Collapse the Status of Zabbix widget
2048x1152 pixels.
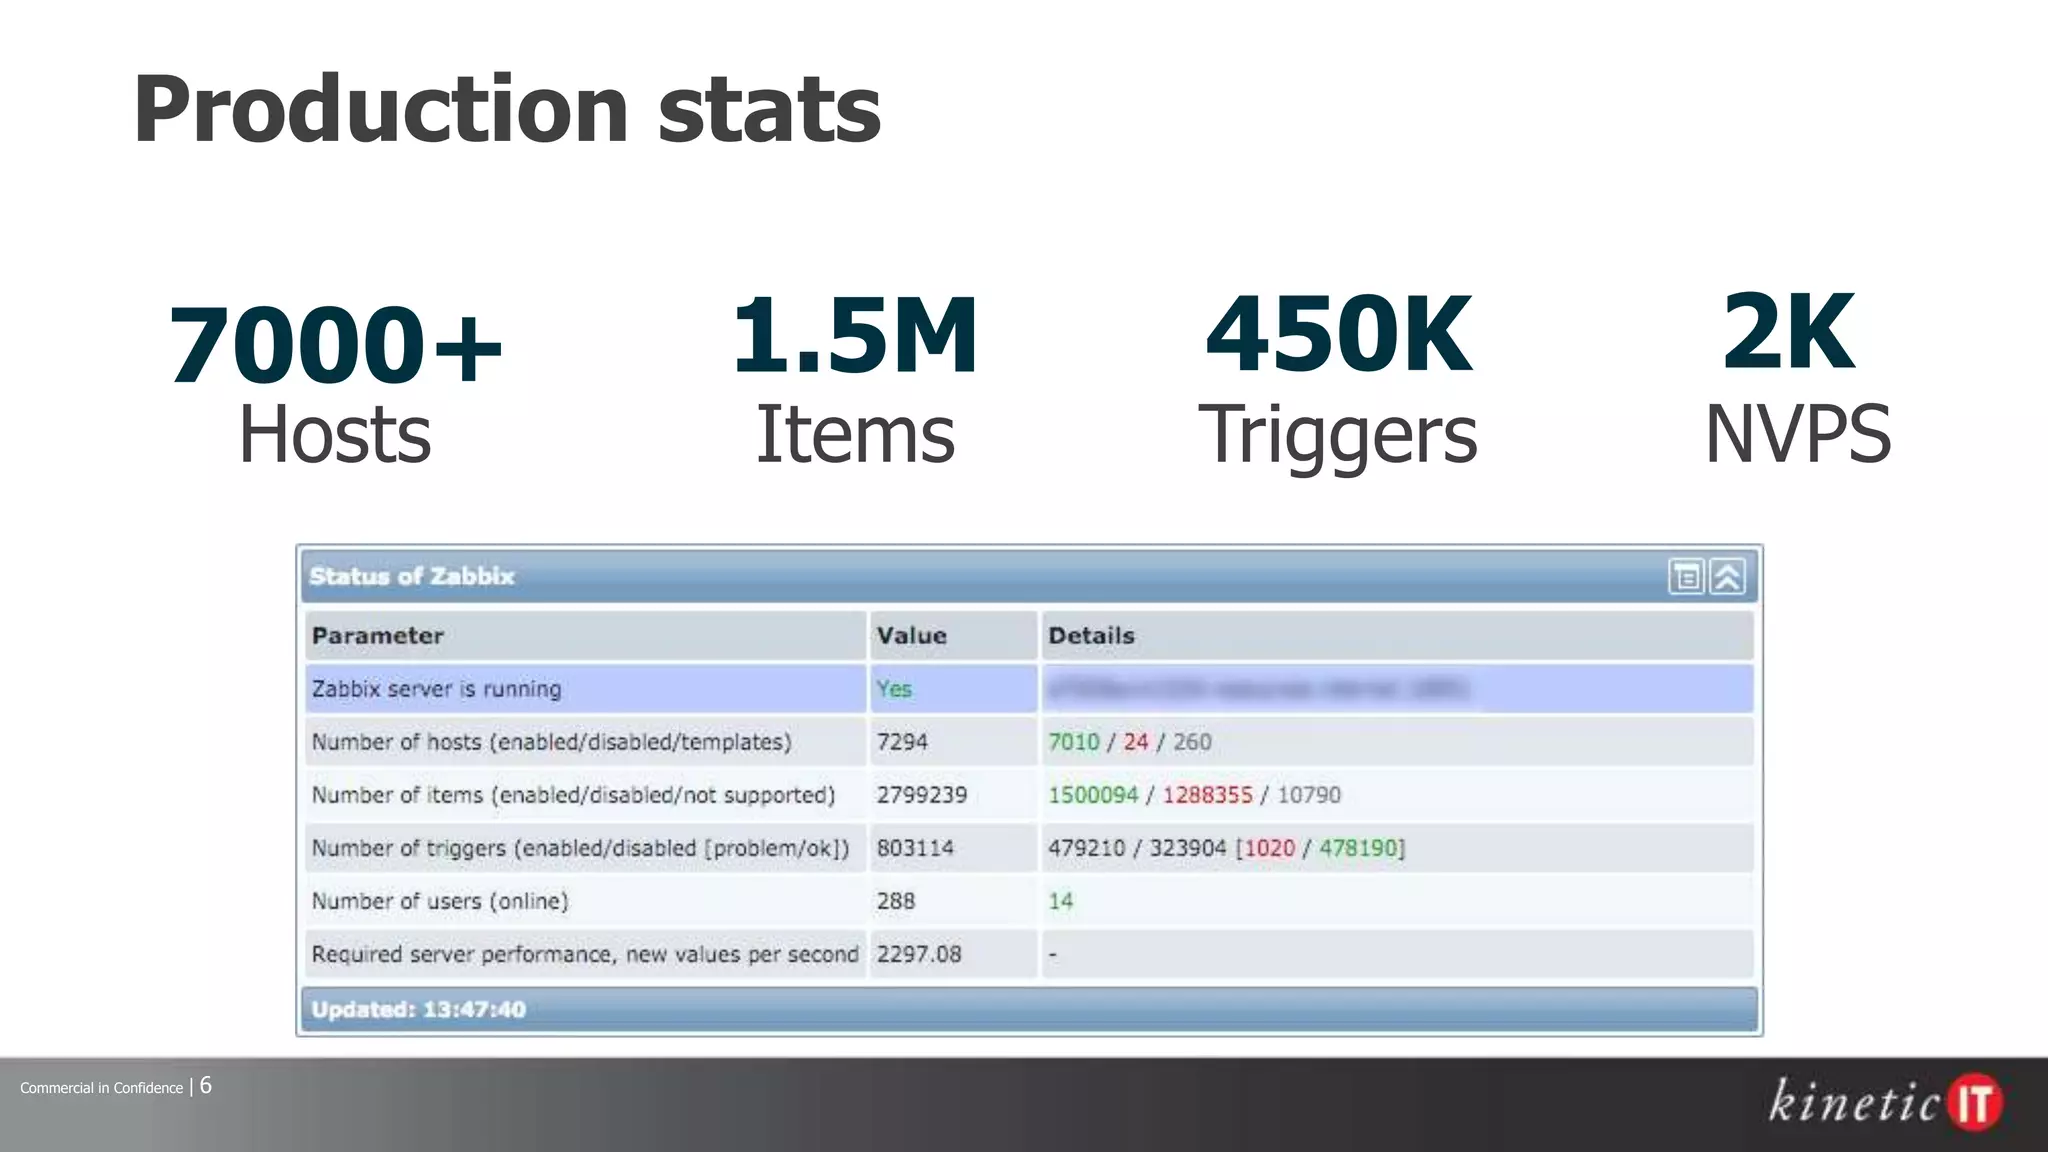1727,577
